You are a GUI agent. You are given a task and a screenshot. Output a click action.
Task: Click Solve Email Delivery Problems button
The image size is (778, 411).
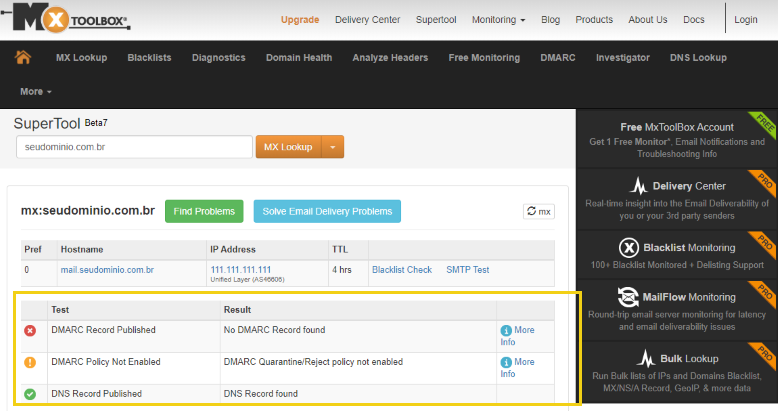tap(327, 211)
